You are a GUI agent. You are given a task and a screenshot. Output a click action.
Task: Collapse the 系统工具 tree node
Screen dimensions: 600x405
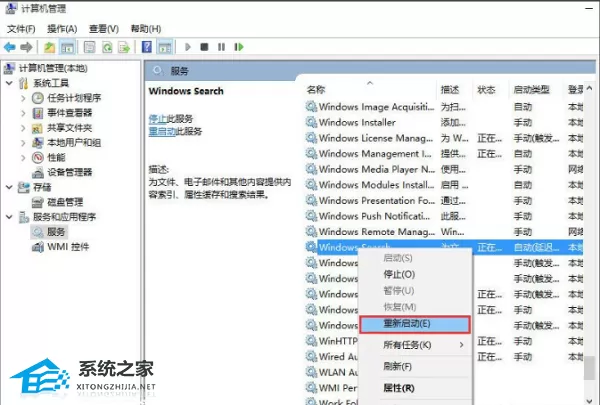tap(9, 83)
